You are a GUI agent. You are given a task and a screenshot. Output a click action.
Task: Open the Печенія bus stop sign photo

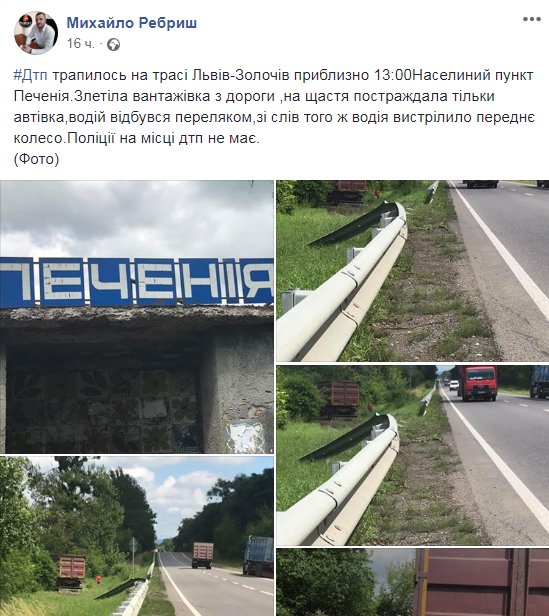pyautogui.click(x=137, y=317)
